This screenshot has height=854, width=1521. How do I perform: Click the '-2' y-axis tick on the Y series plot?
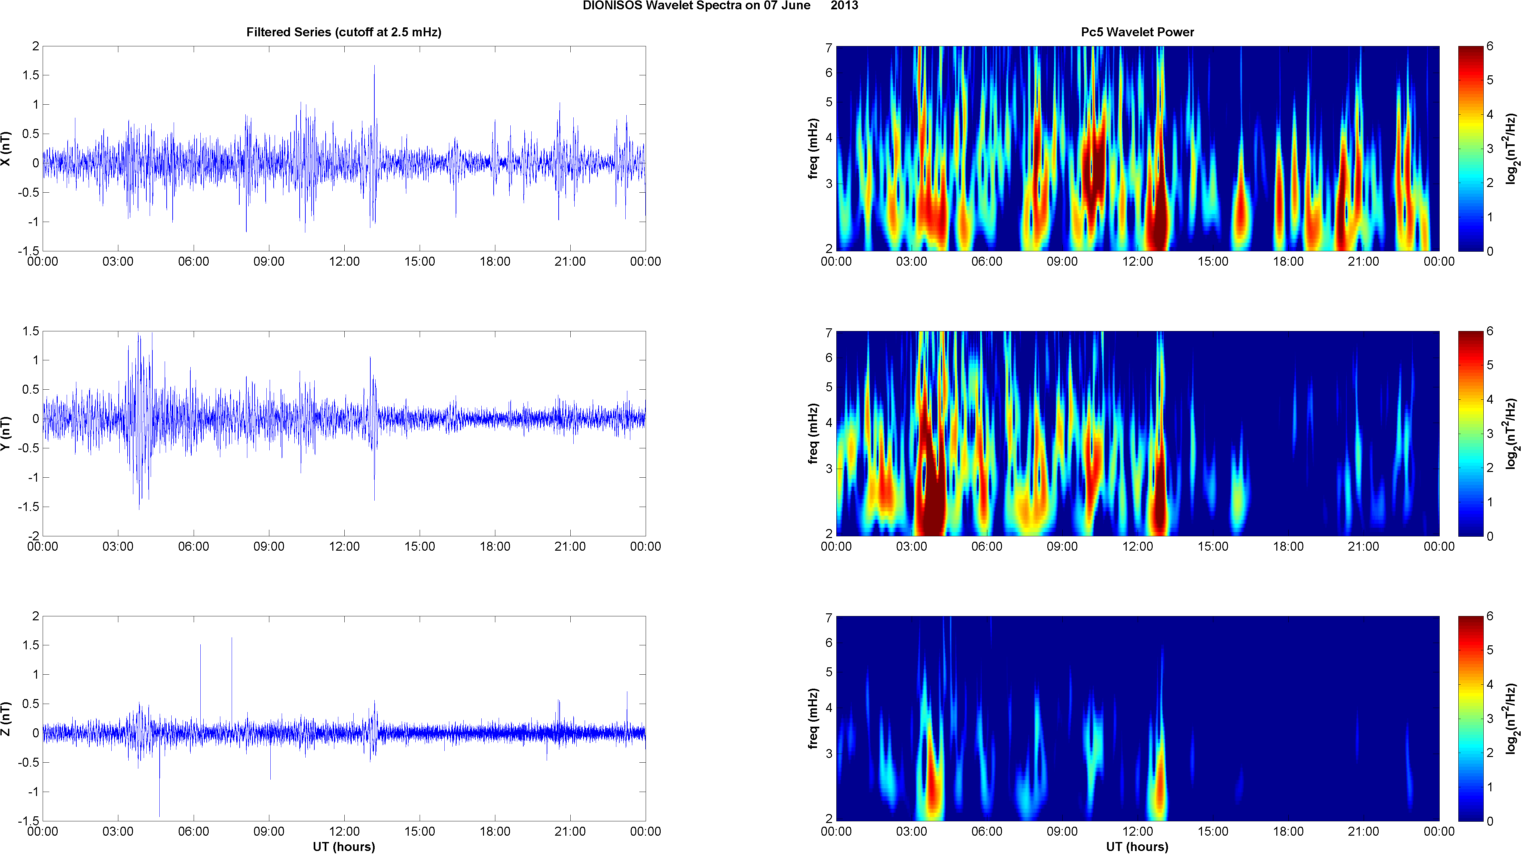[x=33, y=536]
